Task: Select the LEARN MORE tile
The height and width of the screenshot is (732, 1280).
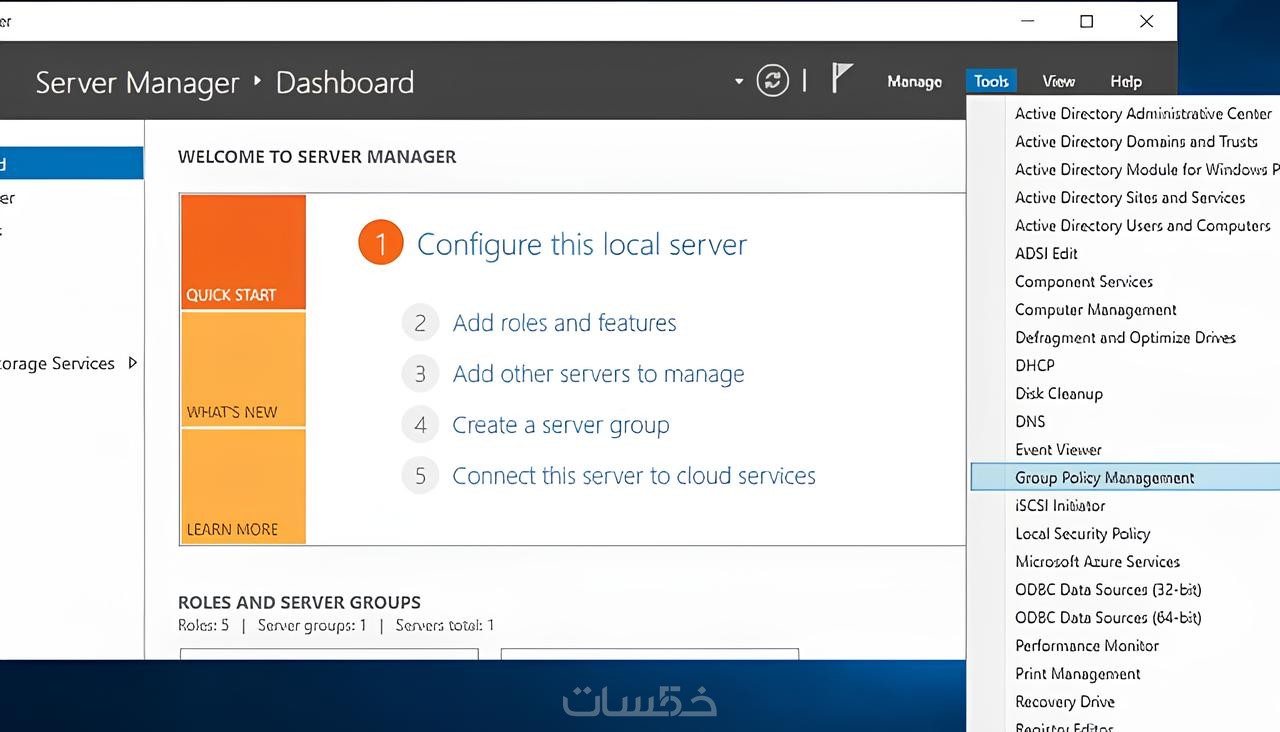Action: coord(243,487)
